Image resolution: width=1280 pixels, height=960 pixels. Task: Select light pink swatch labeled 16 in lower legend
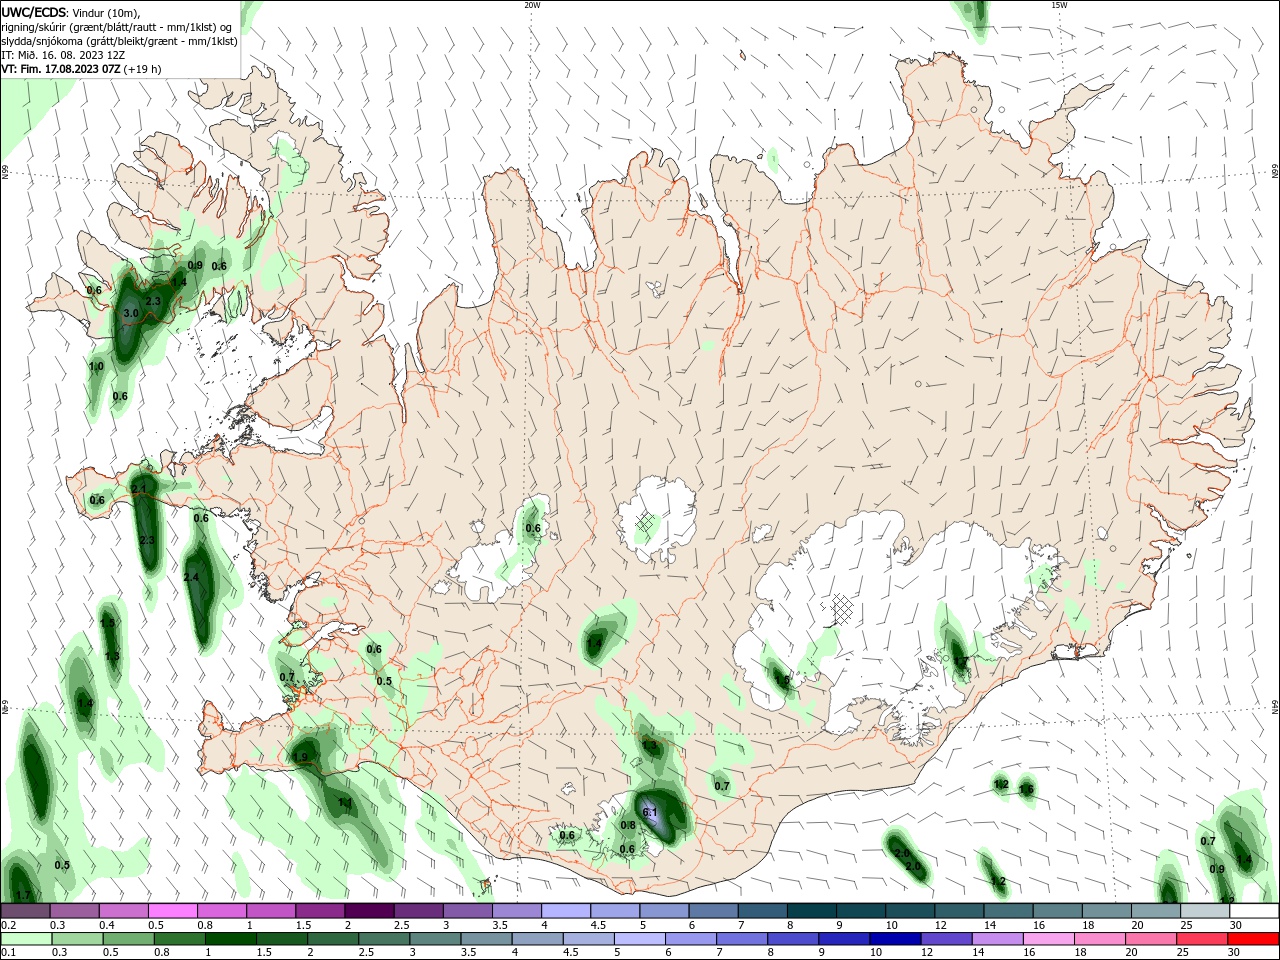click(1049, 939)
